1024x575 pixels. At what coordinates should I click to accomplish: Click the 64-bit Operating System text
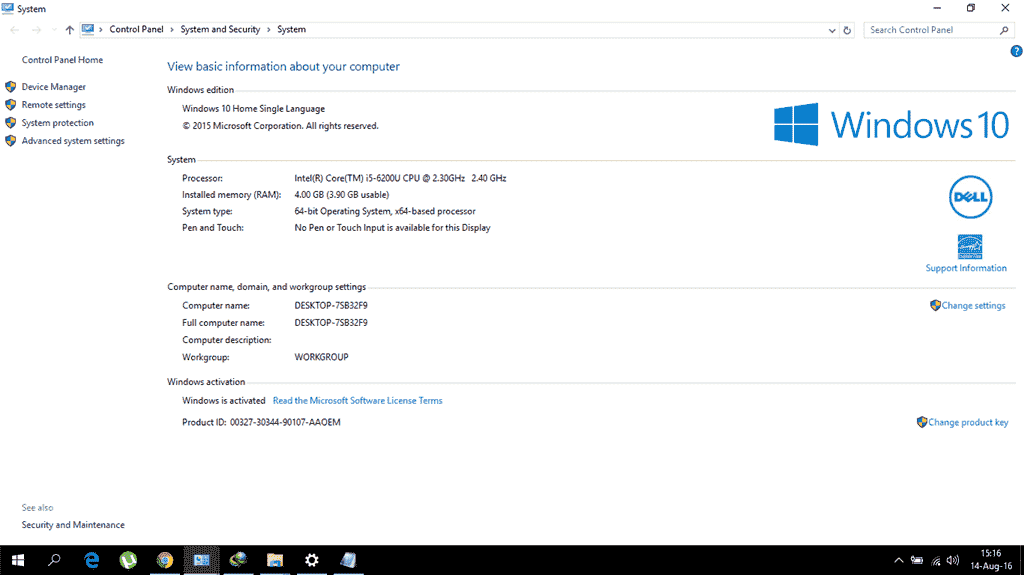coord(385,211)
